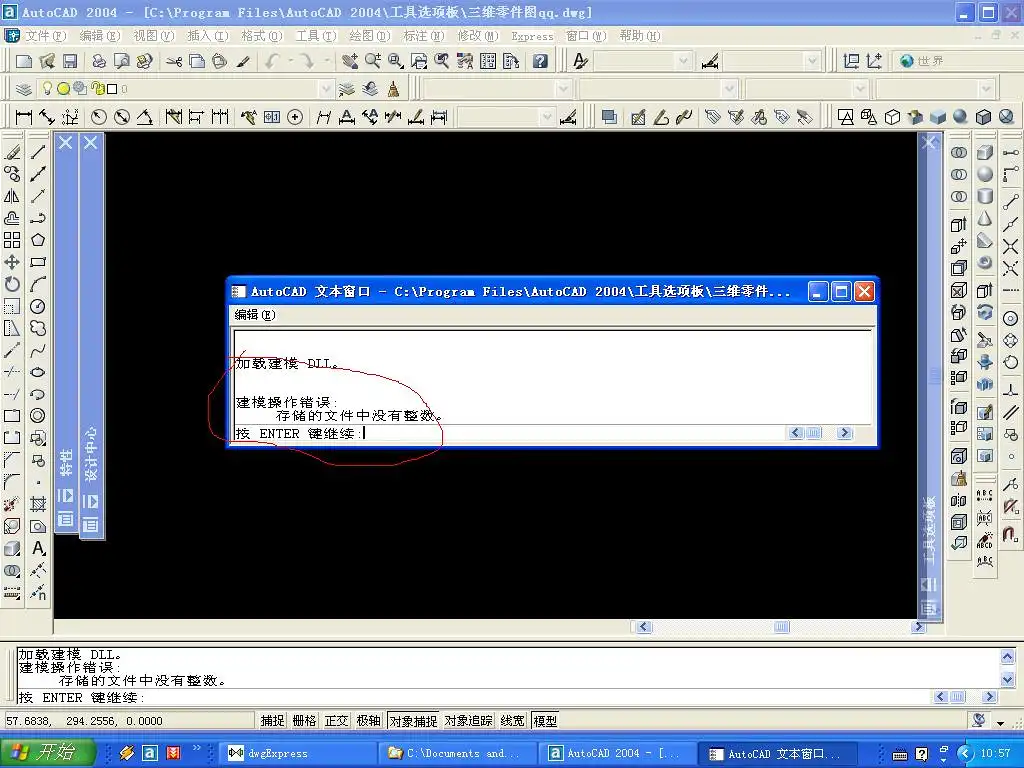
Task: Select the Mirror modify tool
Action: 12,196
